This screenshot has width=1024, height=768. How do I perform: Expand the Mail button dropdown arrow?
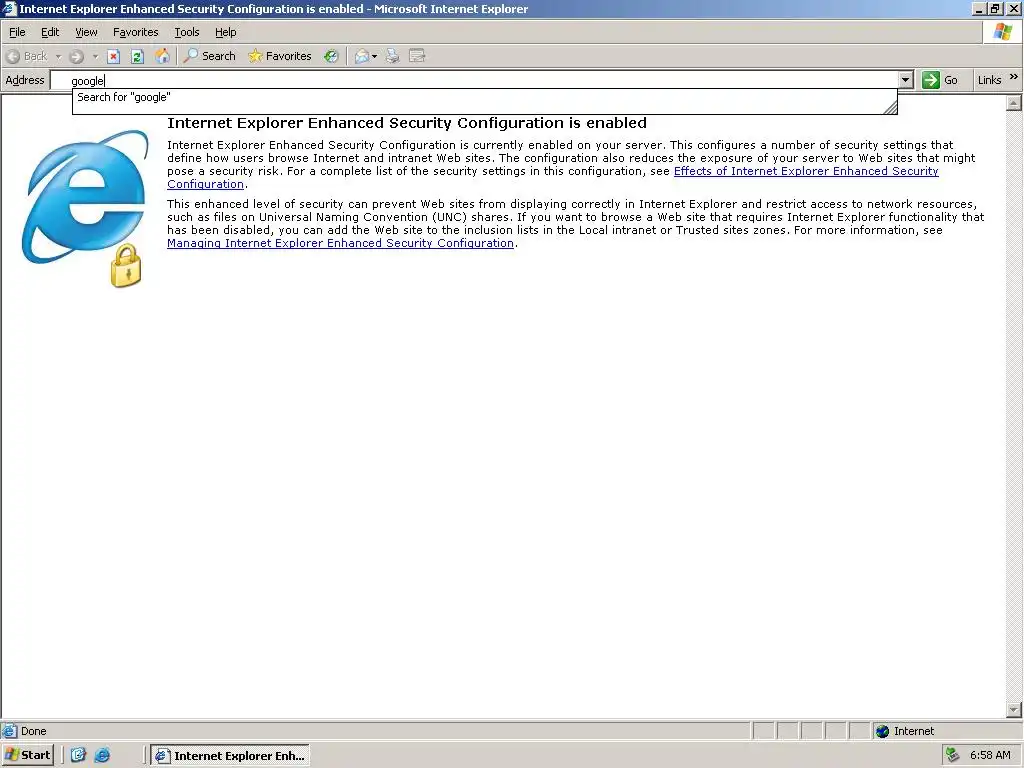click(x=374, y=56)
